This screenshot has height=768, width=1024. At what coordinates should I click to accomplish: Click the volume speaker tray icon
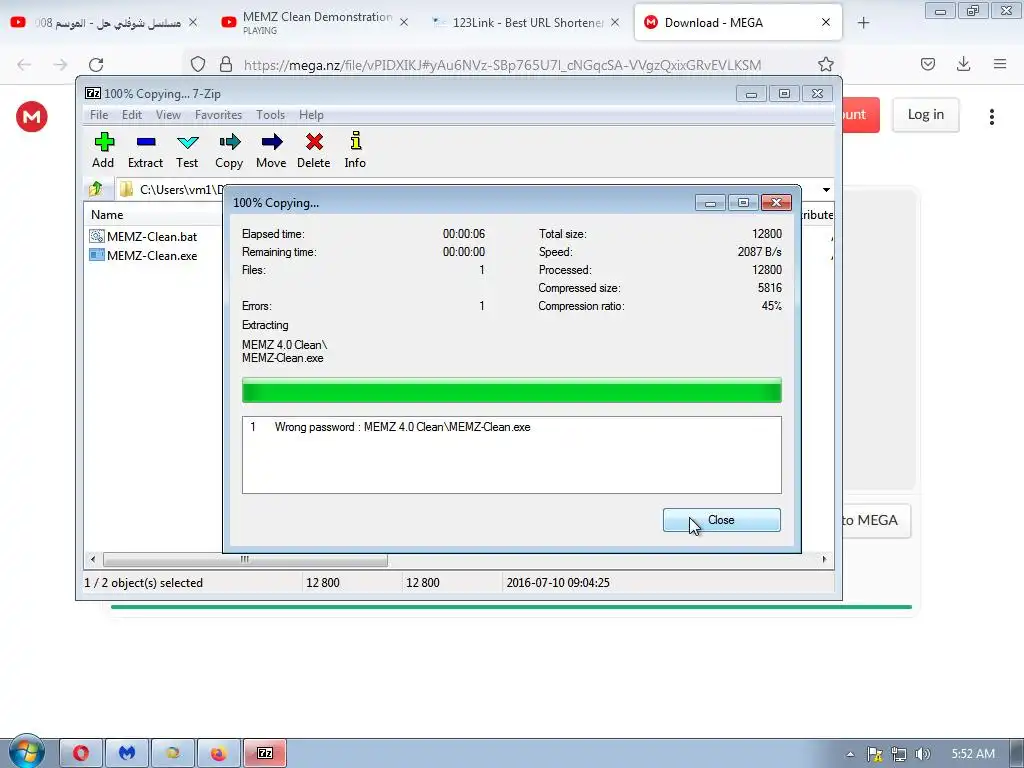click(x=922, y=754)
